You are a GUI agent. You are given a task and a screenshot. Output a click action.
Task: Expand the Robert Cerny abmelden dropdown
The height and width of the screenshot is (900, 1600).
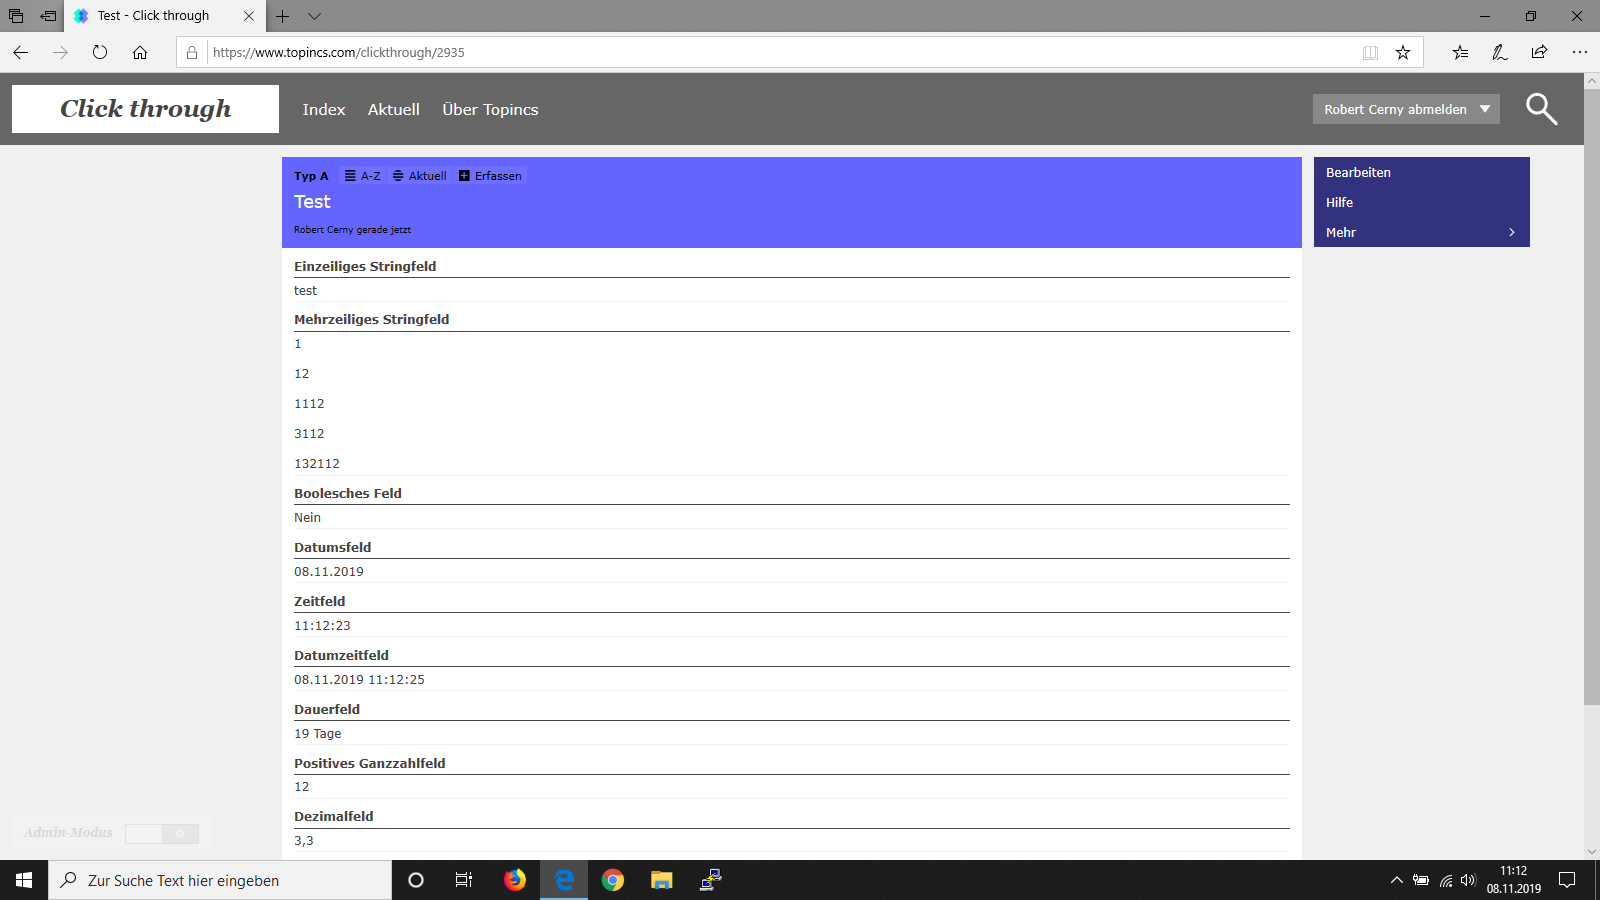click(1485, 109)
